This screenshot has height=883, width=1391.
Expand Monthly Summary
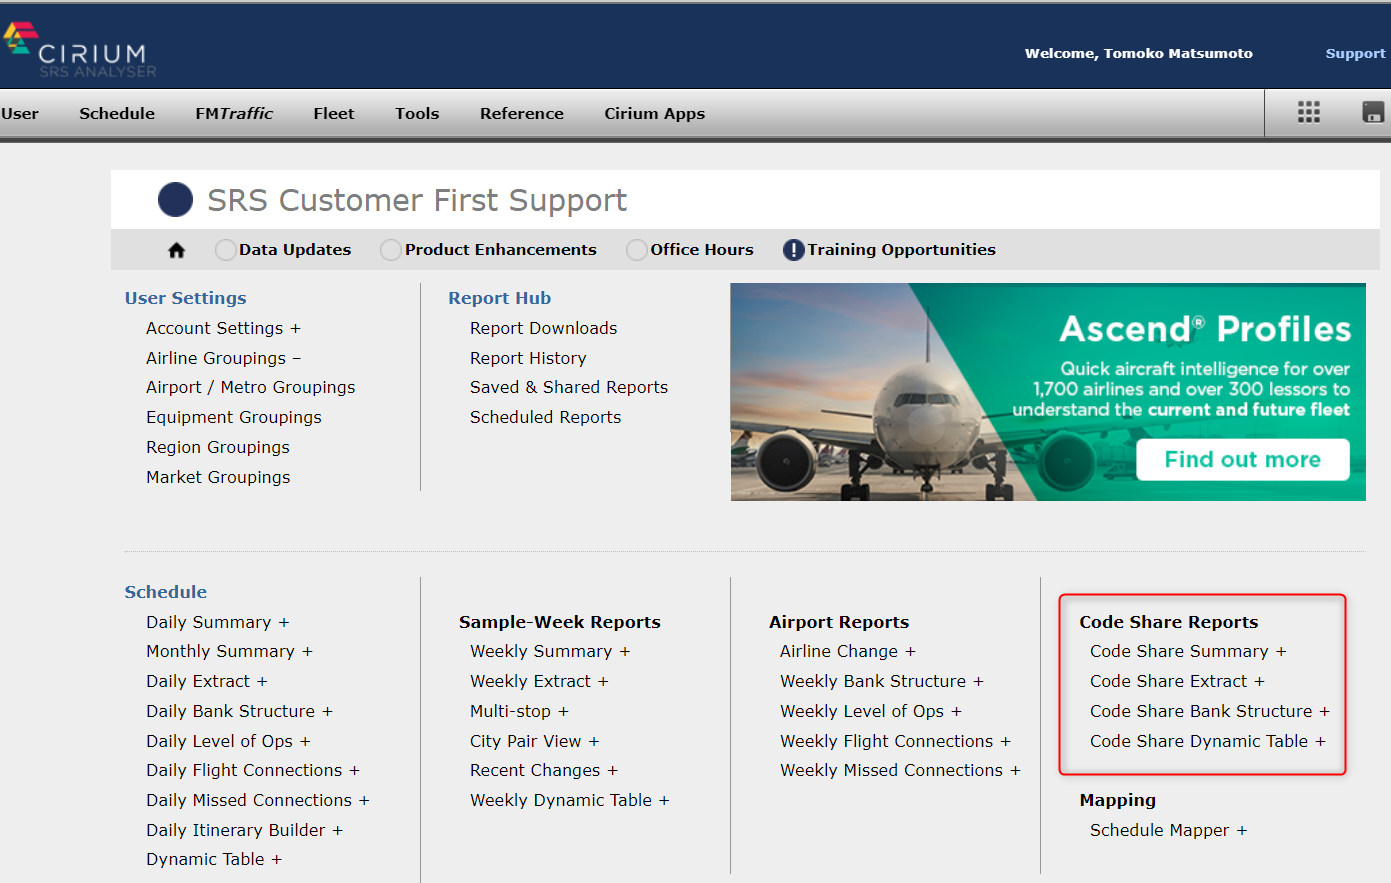click(x=230, y=651)
